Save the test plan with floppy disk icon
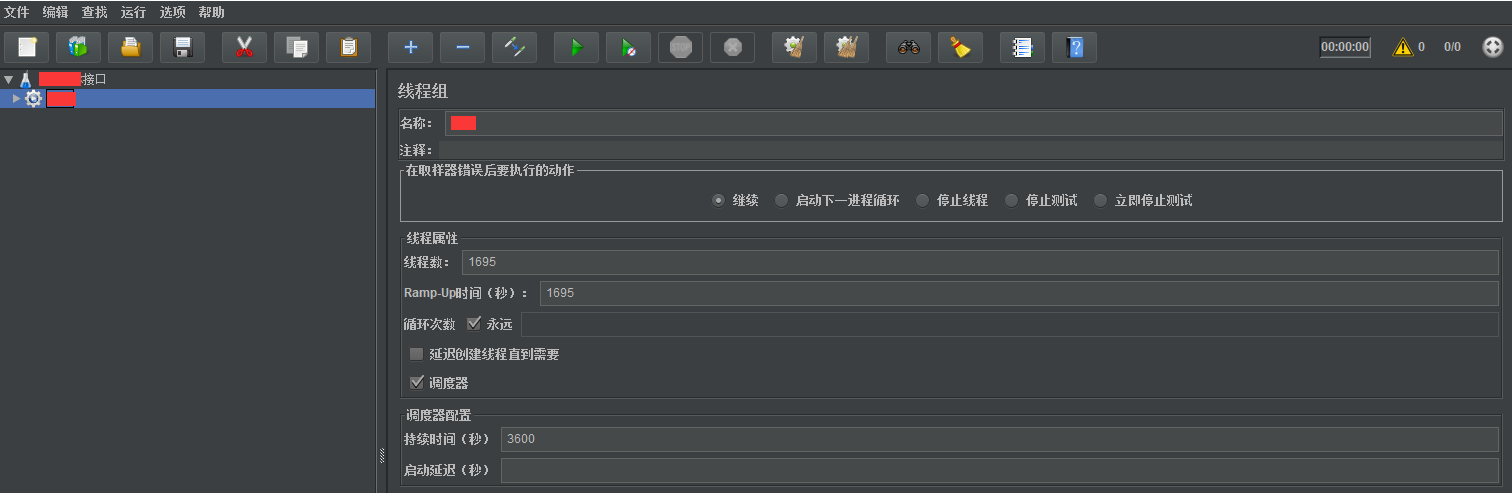 pos(182,47)
